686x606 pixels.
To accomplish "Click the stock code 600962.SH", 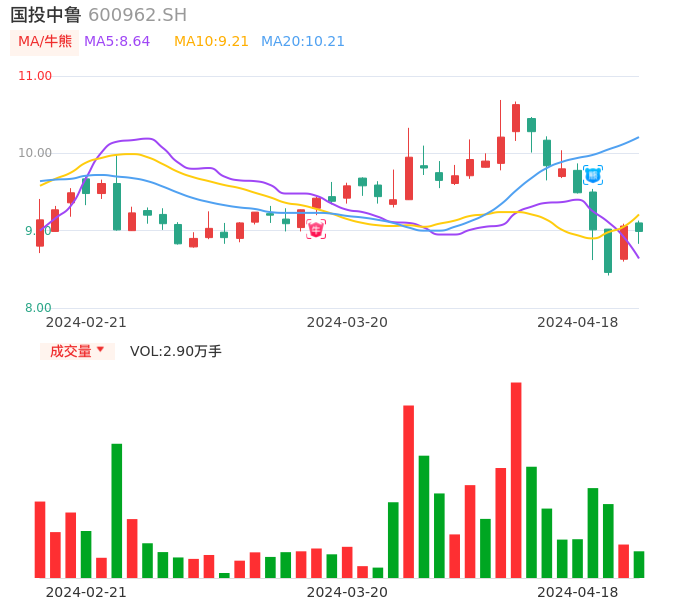I will pyautogui.click(x=137, y=15).
